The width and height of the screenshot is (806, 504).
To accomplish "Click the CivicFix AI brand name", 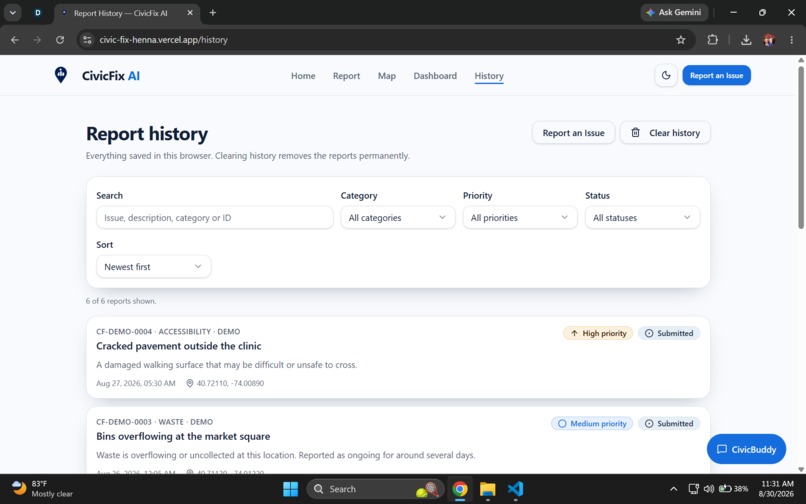I will click(x=111, y=76).
